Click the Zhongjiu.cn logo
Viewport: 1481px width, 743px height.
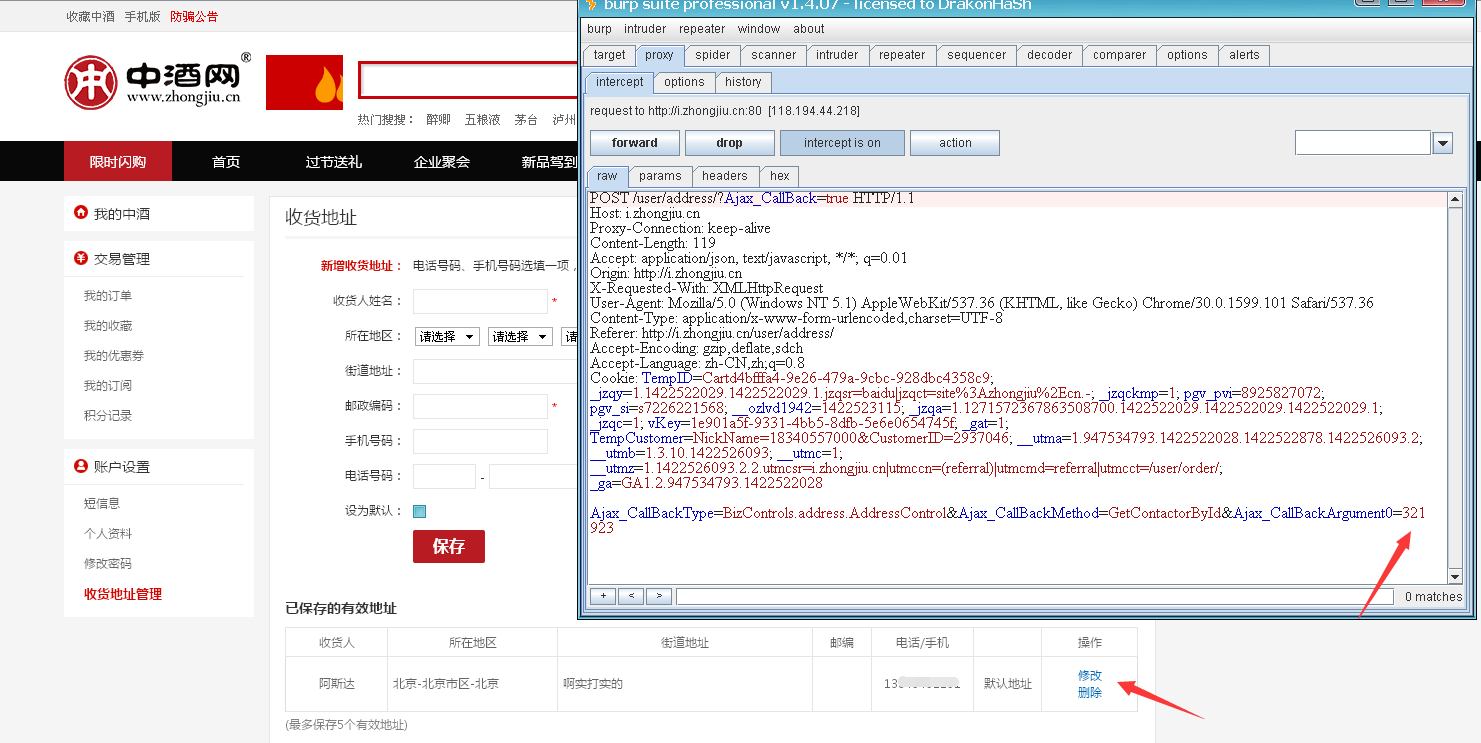[158, 80]
